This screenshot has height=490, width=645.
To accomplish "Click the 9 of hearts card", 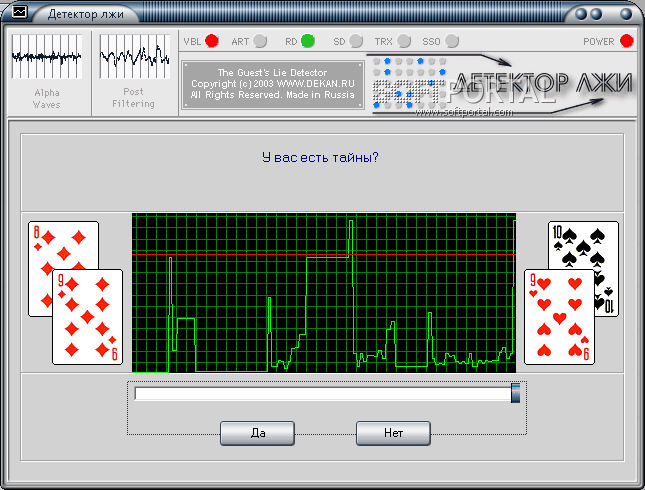I will (x=559, y=317).
